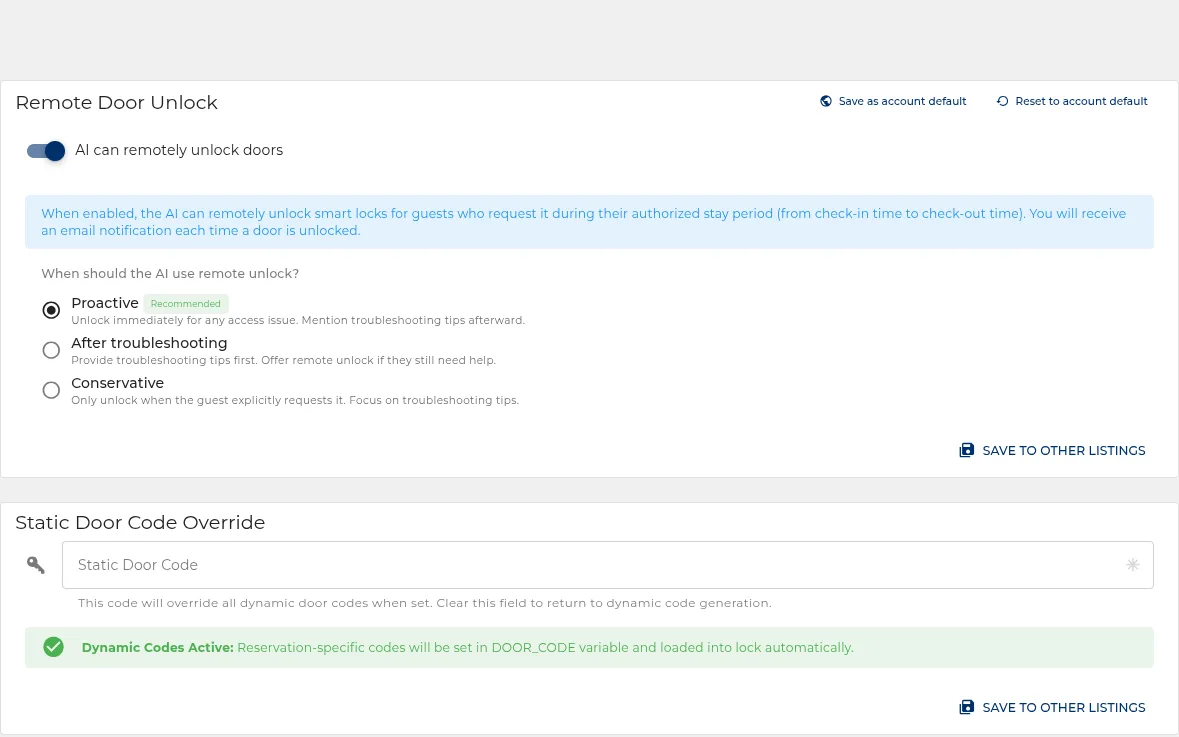Screen dimensions: 1179x737
Task: Click the Static Door Code Override heading
Action: (x=140, y=523)
